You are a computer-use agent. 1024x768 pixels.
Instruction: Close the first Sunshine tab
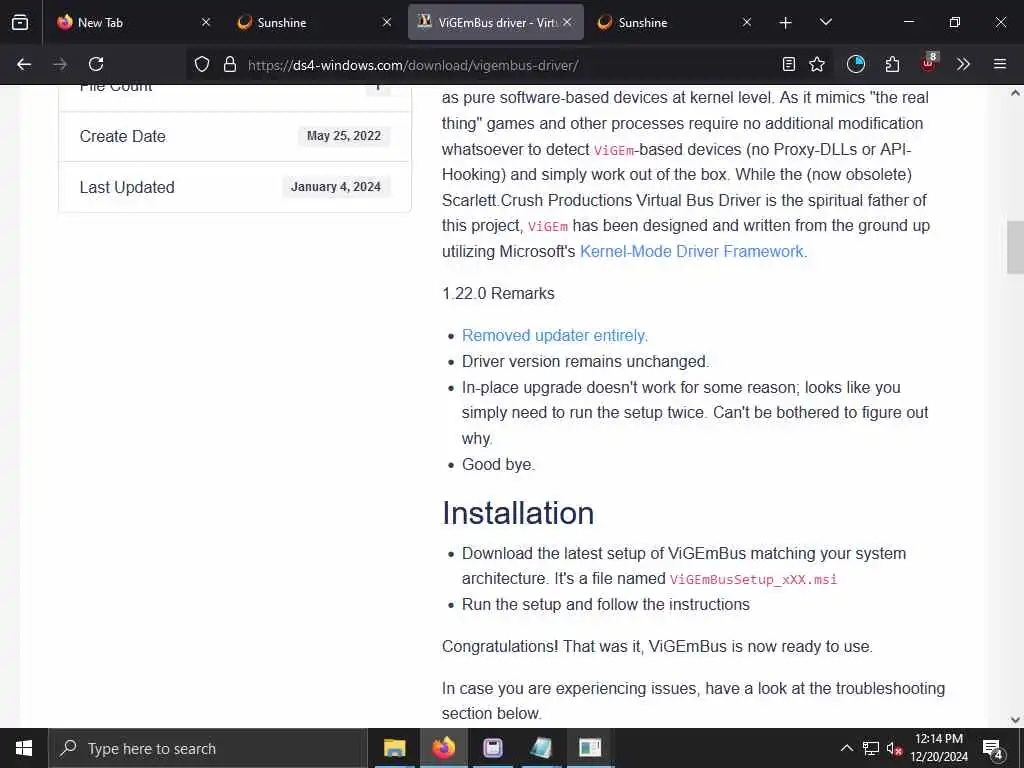[x=387, y=22]
